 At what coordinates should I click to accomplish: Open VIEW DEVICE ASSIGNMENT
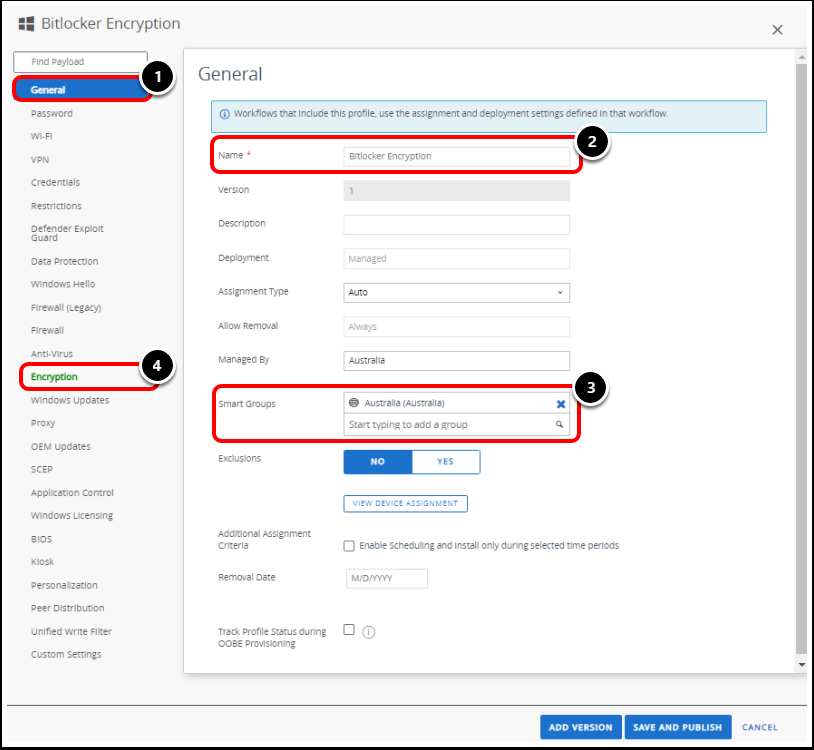click(x=405, y=503)
